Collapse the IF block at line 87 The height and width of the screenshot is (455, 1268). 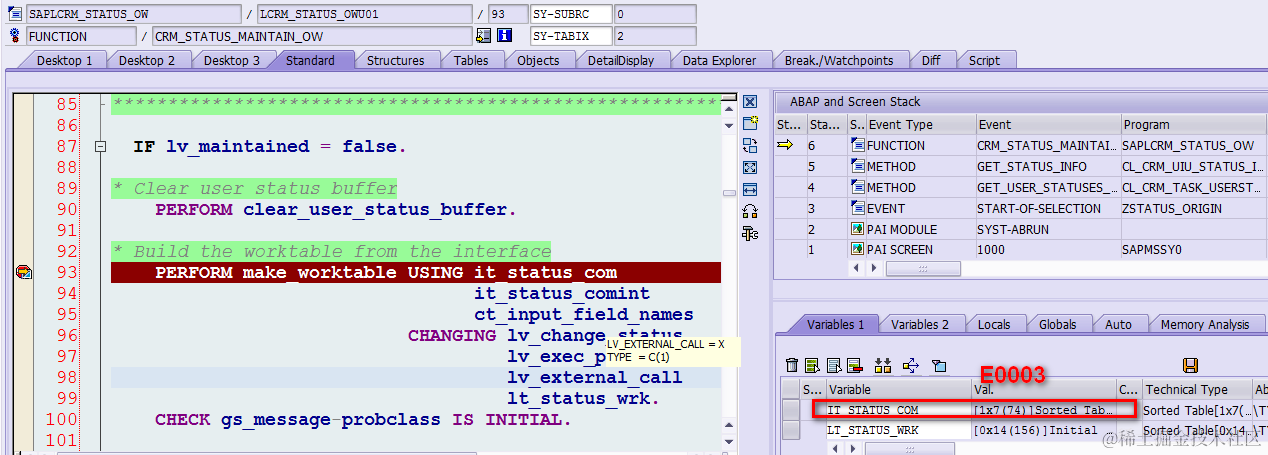(100, 146)
